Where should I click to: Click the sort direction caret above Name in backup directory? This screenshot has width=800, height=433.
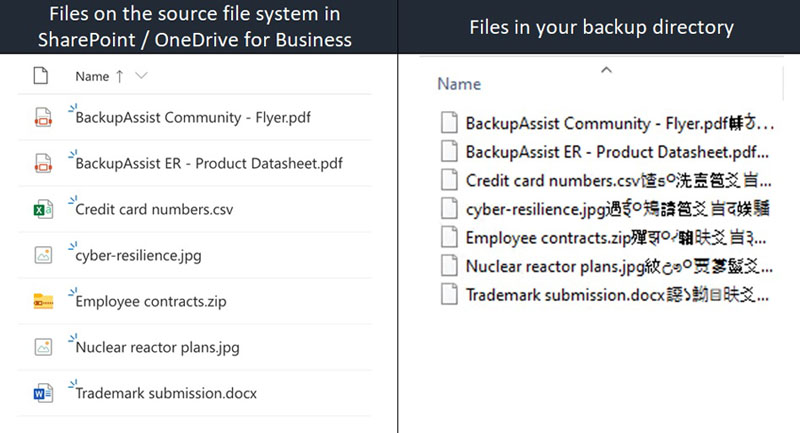click(606, 70)
